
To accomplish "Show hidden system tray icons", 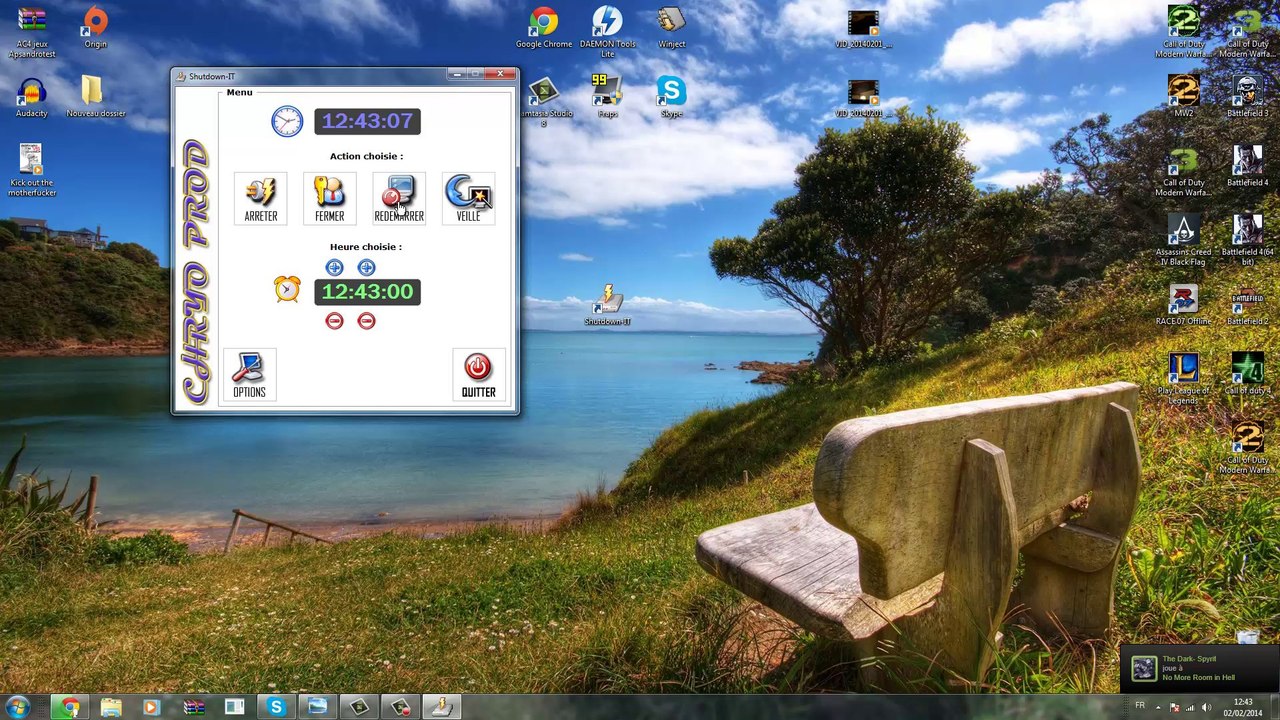I will point(1160,707).
